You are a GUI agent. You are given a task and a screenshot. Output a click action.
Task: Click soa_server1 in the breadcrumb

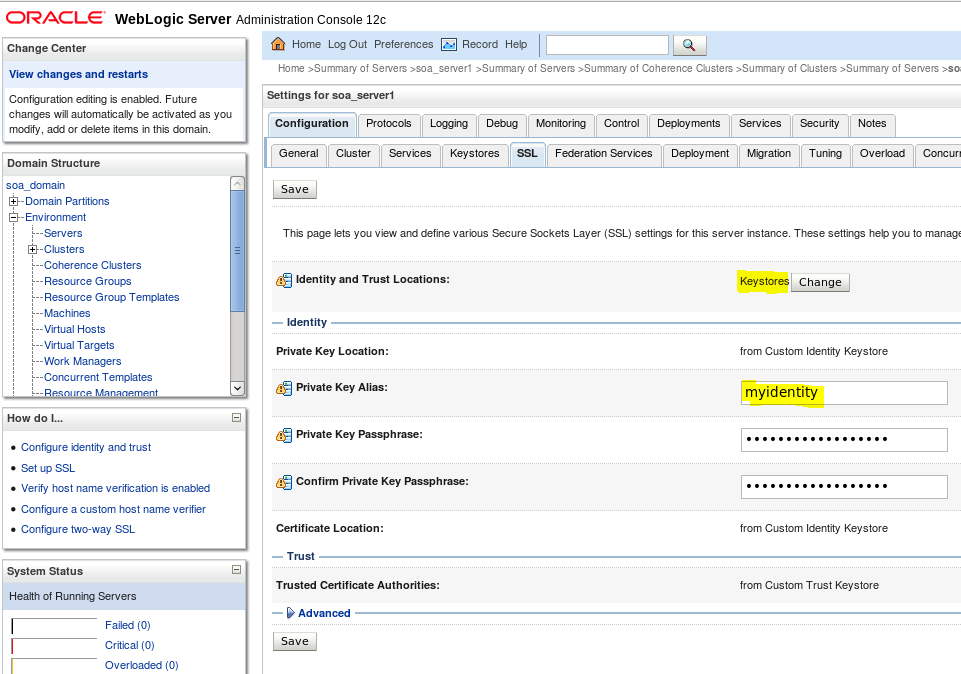[444, 69]
